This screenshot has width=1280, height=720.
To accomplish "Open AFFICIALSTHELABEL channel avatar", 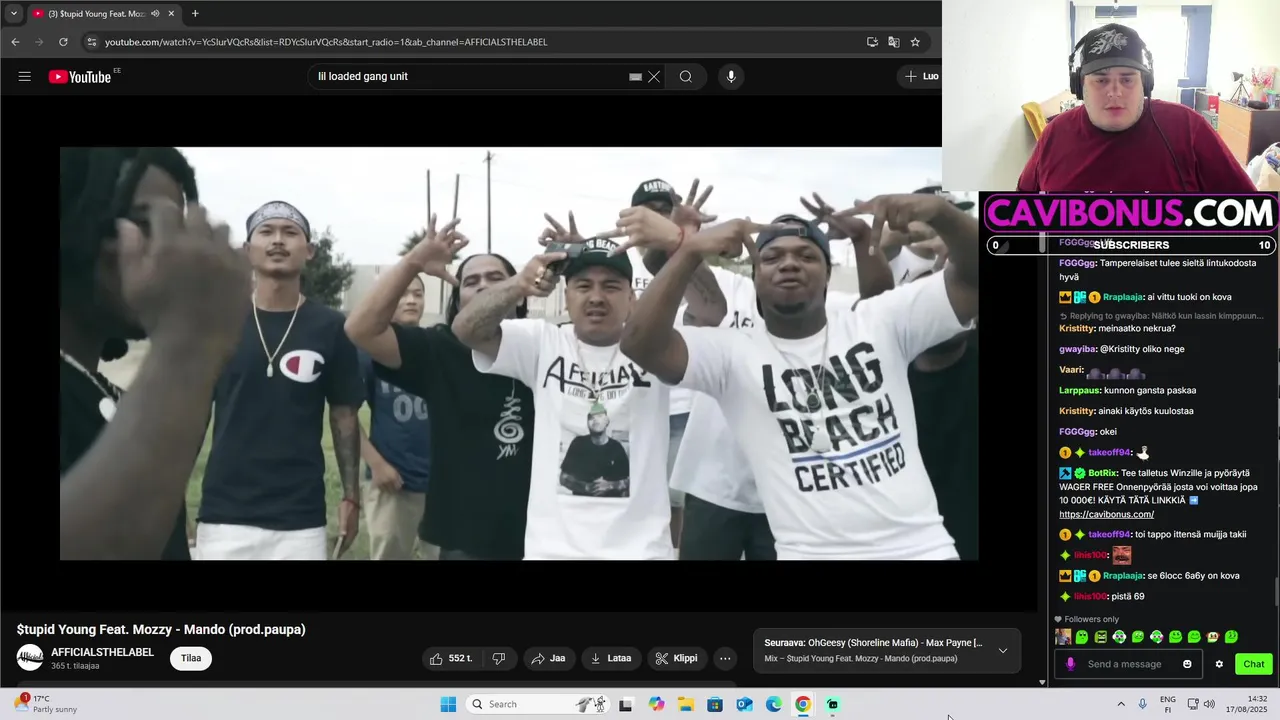I will (30, 658).
